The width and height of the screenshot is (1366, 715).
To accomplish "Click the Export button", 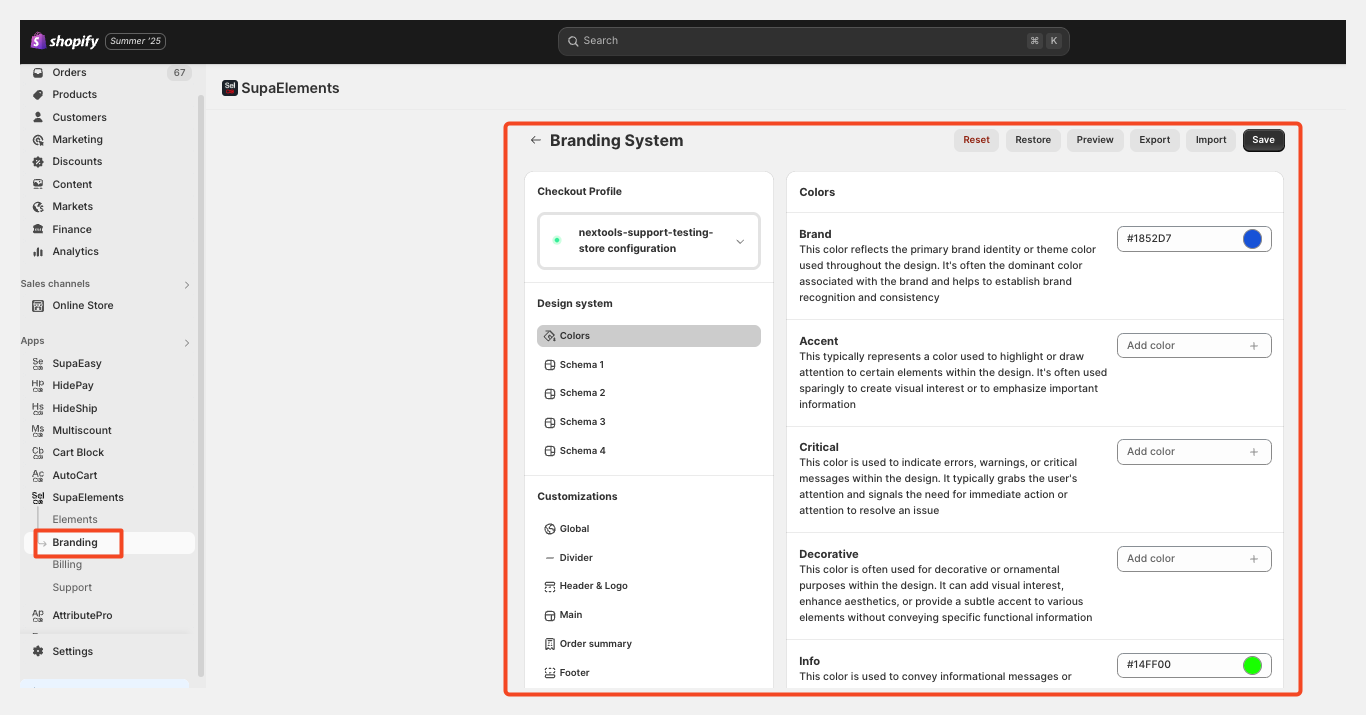I will (1155, 140).
